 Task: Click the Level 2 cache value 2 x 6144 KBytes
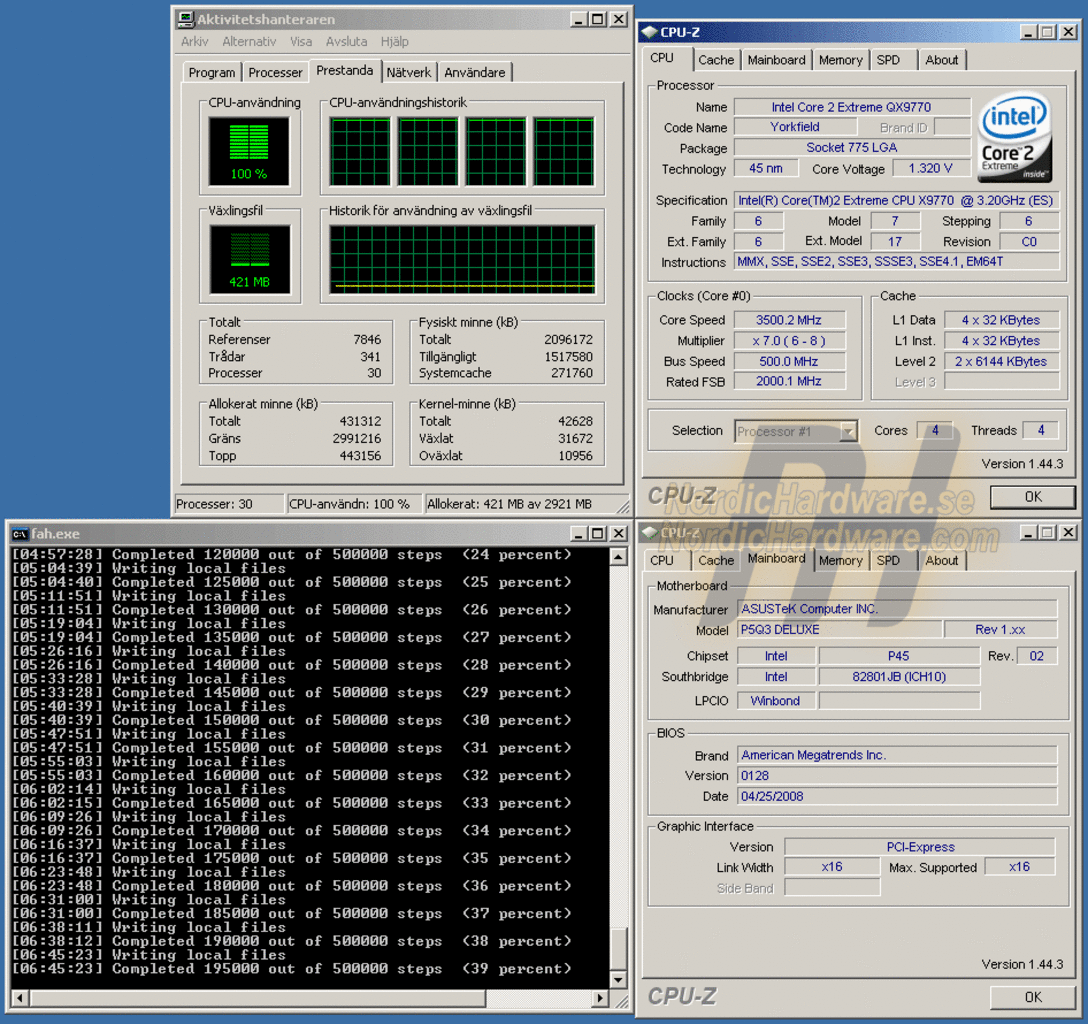click(x=1001, y=361)
